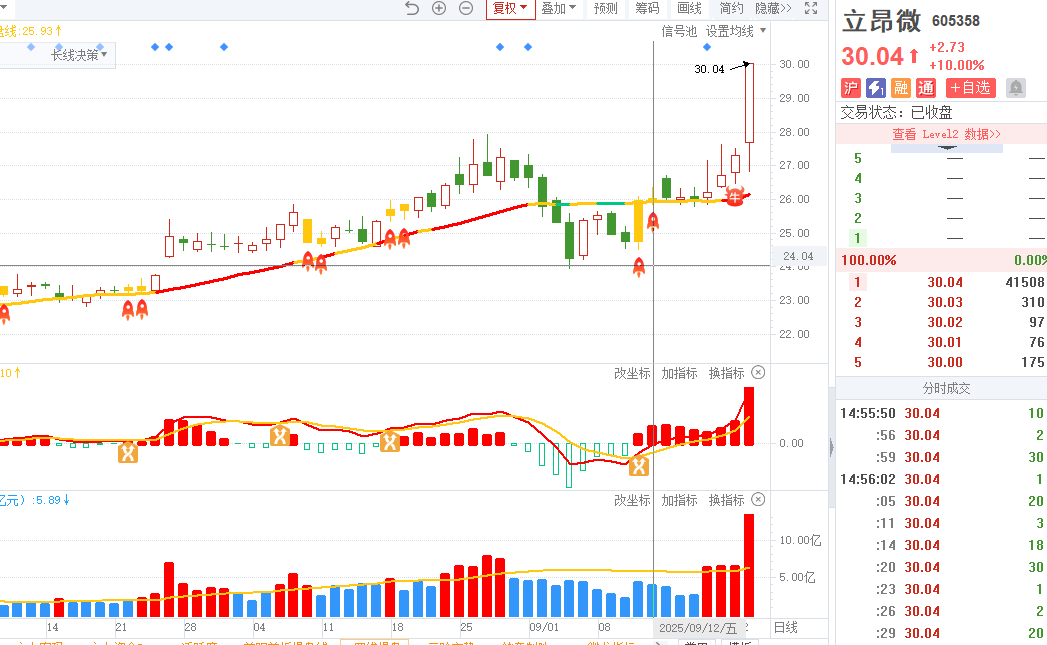
Task: Click 加指标 in the volume panel
Action: click(679, 500)
